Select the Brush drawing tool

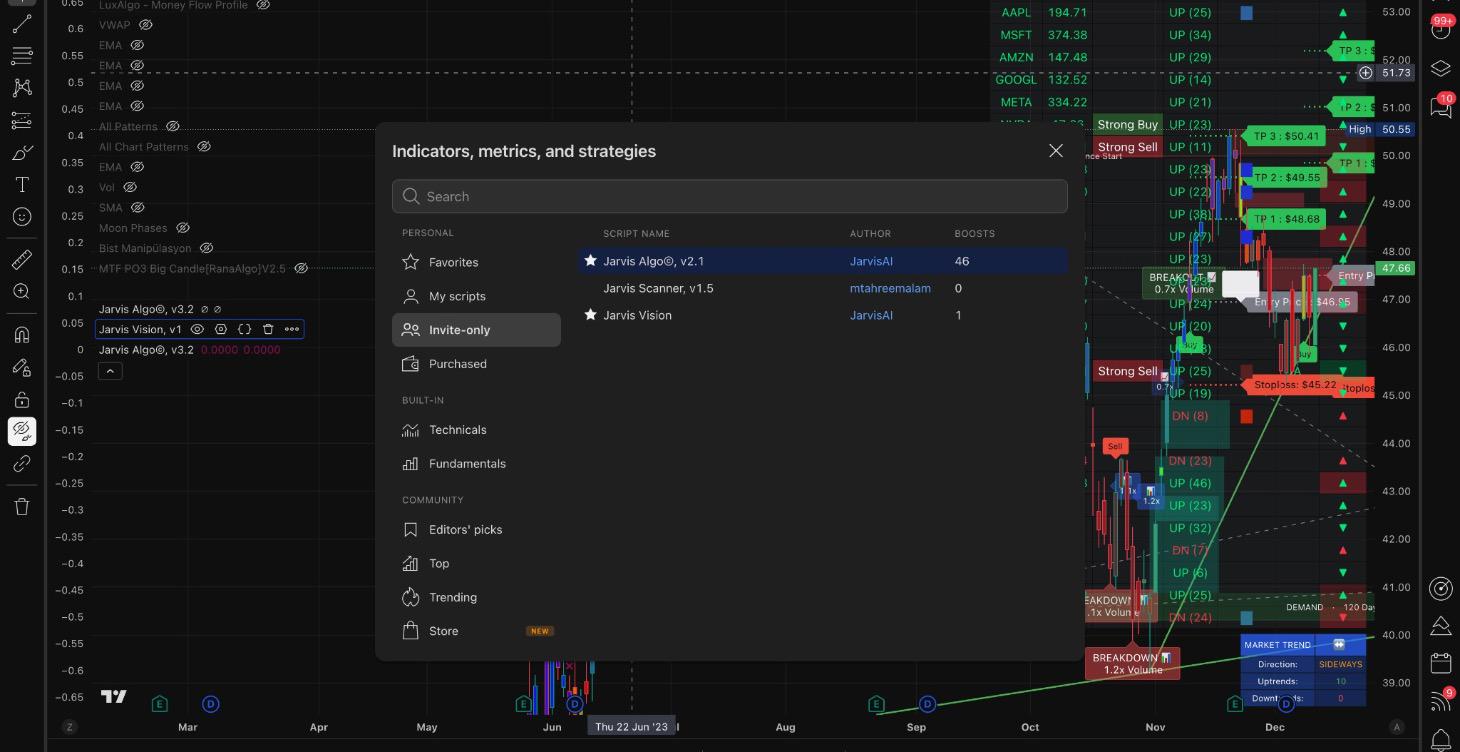(21, 152)
